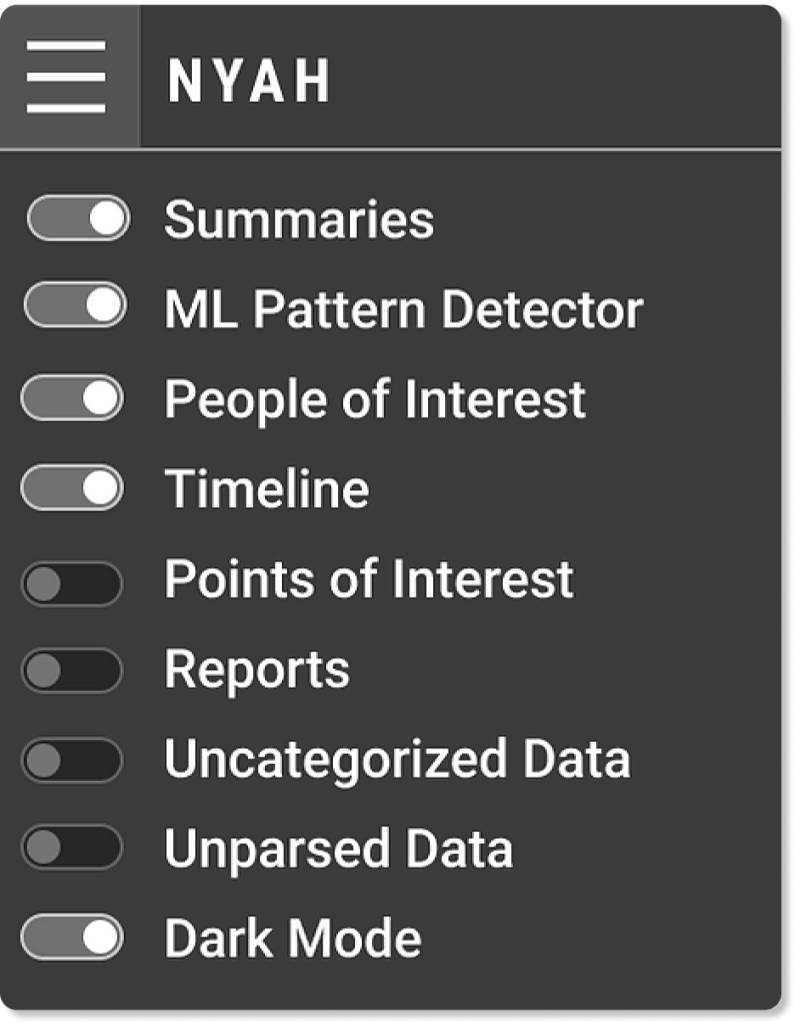Viewport: 795px width, 1023px height.
Task: Select the Uncategorized Data label
Action: tap(397, 759)
